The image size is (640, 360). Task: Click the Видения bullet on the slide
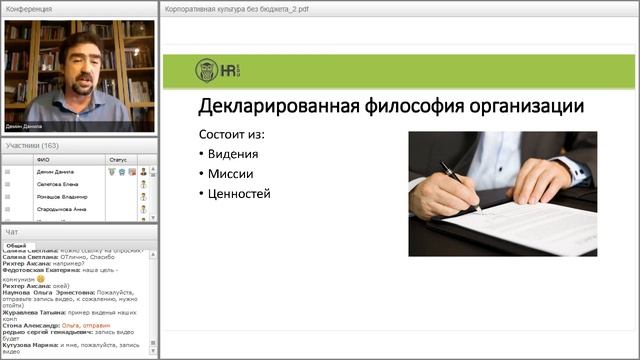(x=233, y=154)
